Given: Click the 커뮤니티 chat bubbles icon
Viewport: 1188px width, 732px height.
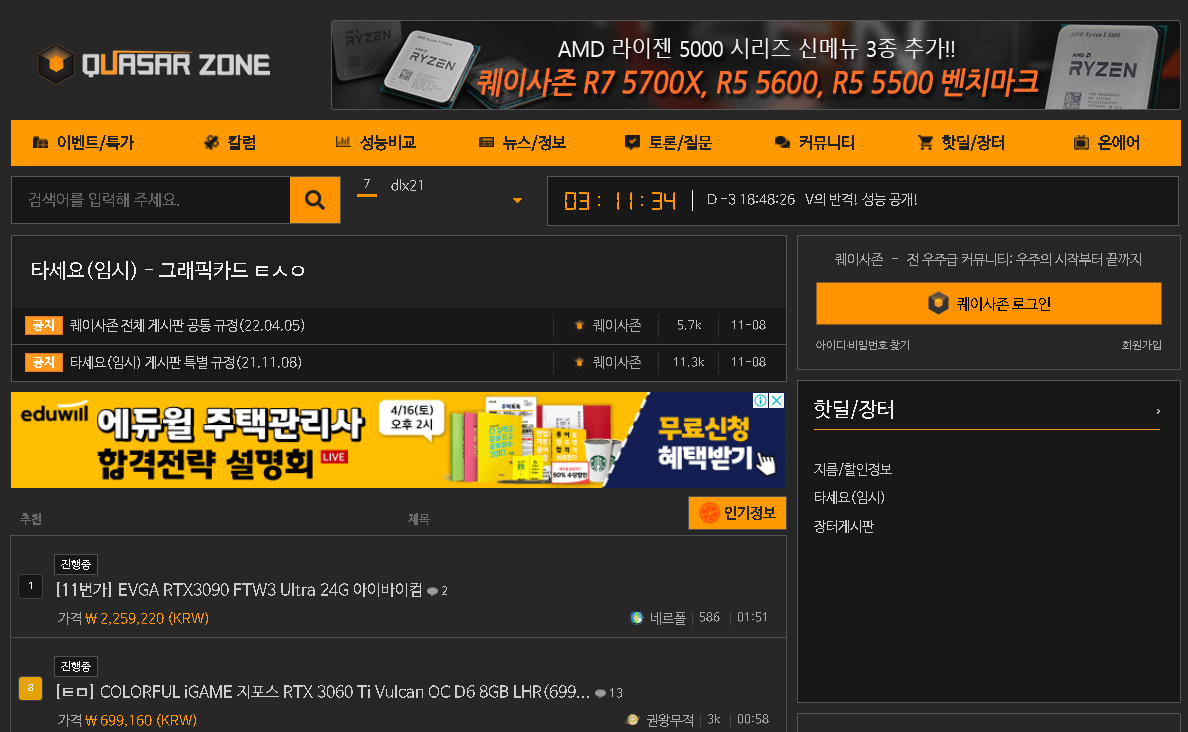Looking at the screenshot, I should 782,142.
